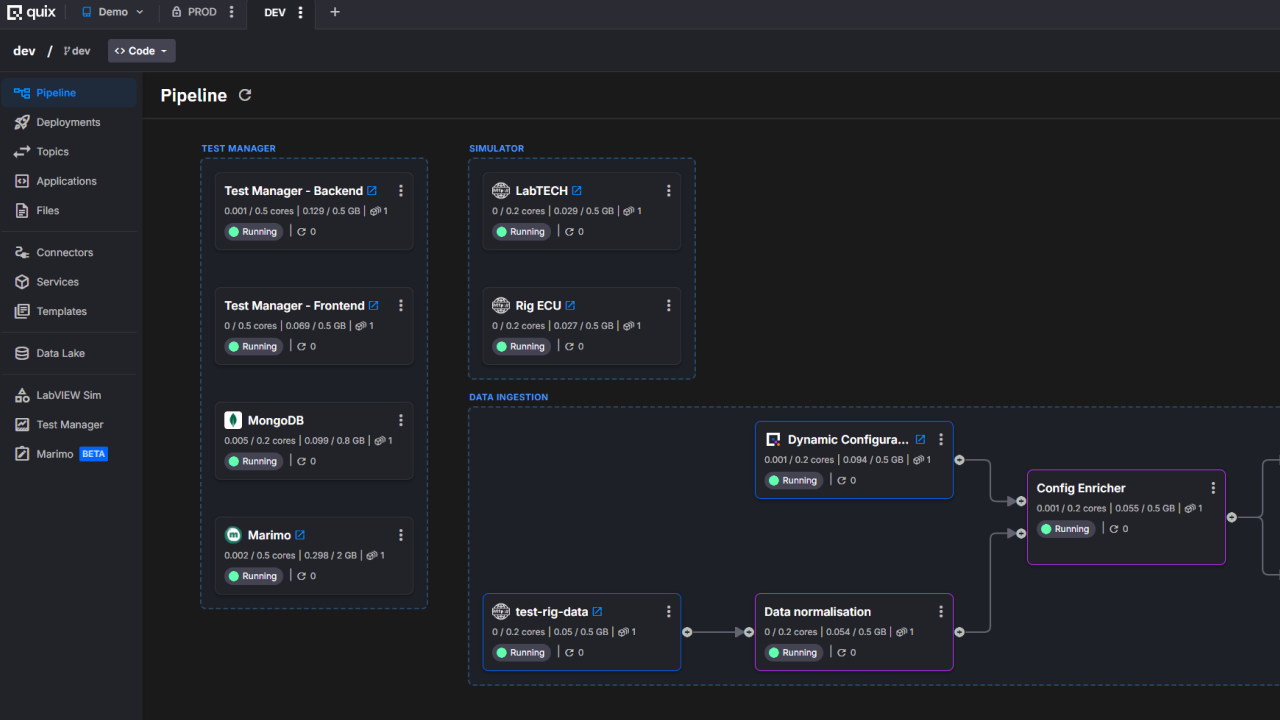The image size is (1280, 720).
Task: Open Config Enricher three-dot menu
Action: tap(1213, 488)
